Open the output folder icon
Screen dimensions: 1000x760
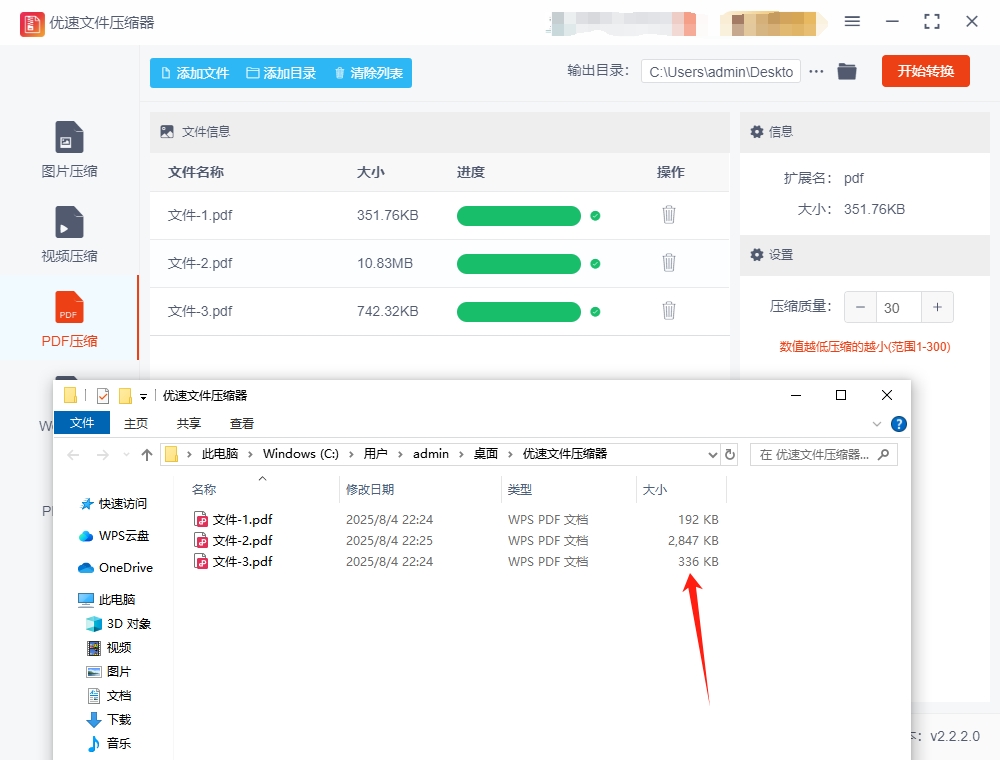click(x=847, y=71)
